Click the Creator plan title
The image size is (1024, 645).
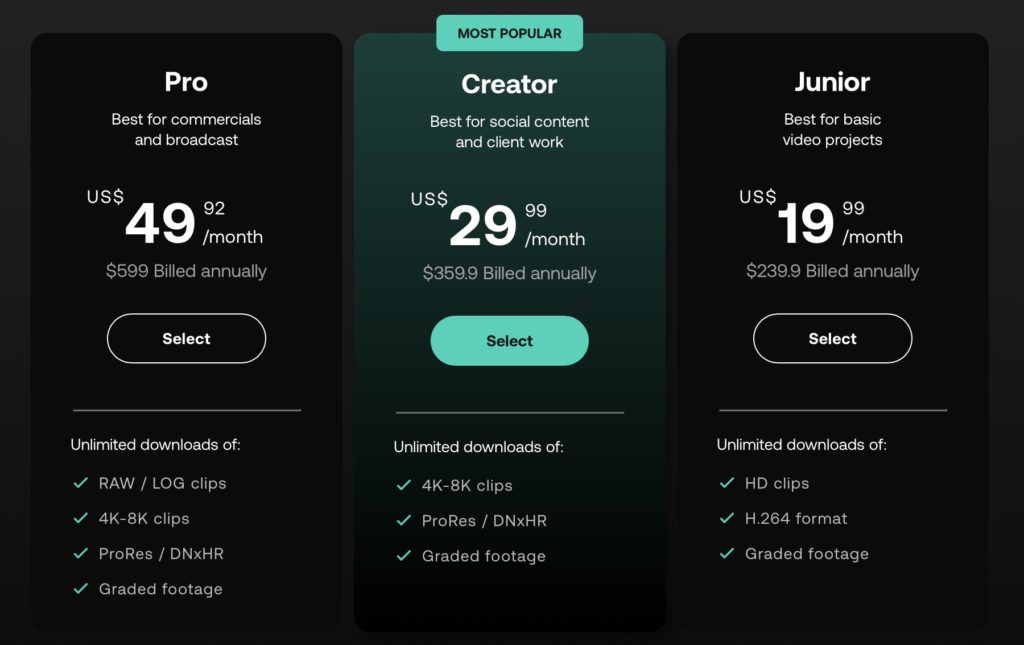click(x=509, y=84)
